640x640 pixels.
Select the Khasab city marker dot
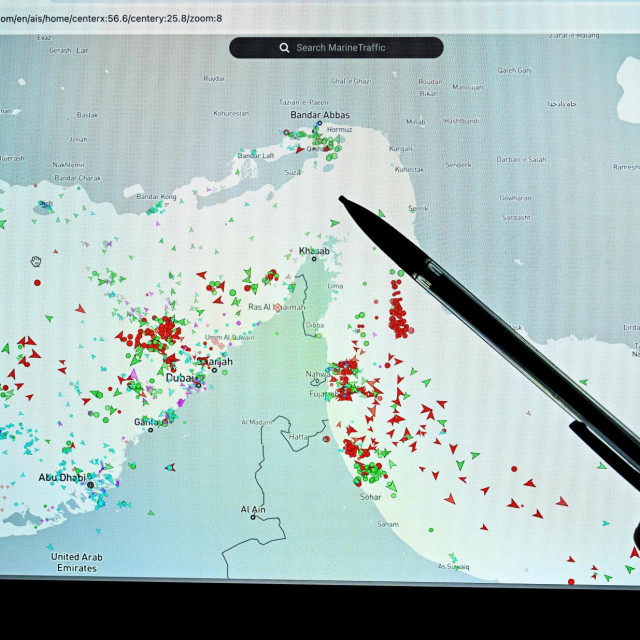click(314, 259)
